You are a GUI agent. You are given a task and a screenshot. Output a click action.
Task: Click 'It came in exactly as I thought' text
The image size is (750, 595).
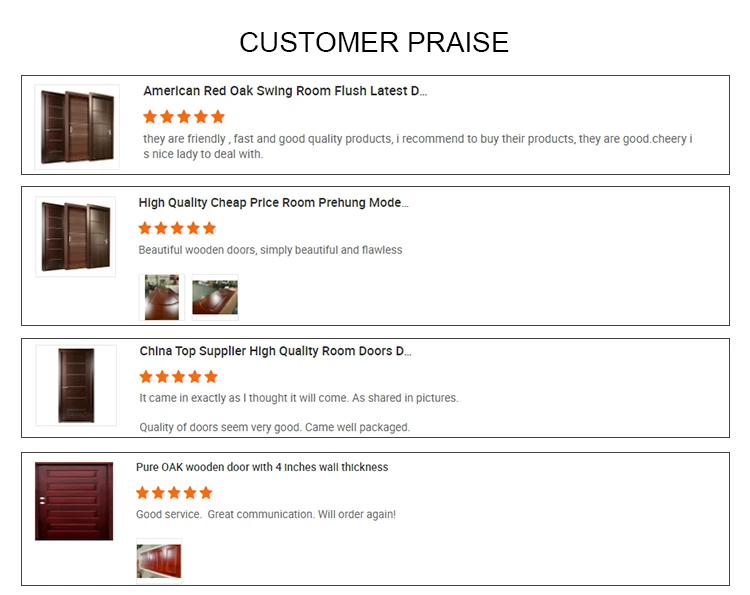click(298, 398)
